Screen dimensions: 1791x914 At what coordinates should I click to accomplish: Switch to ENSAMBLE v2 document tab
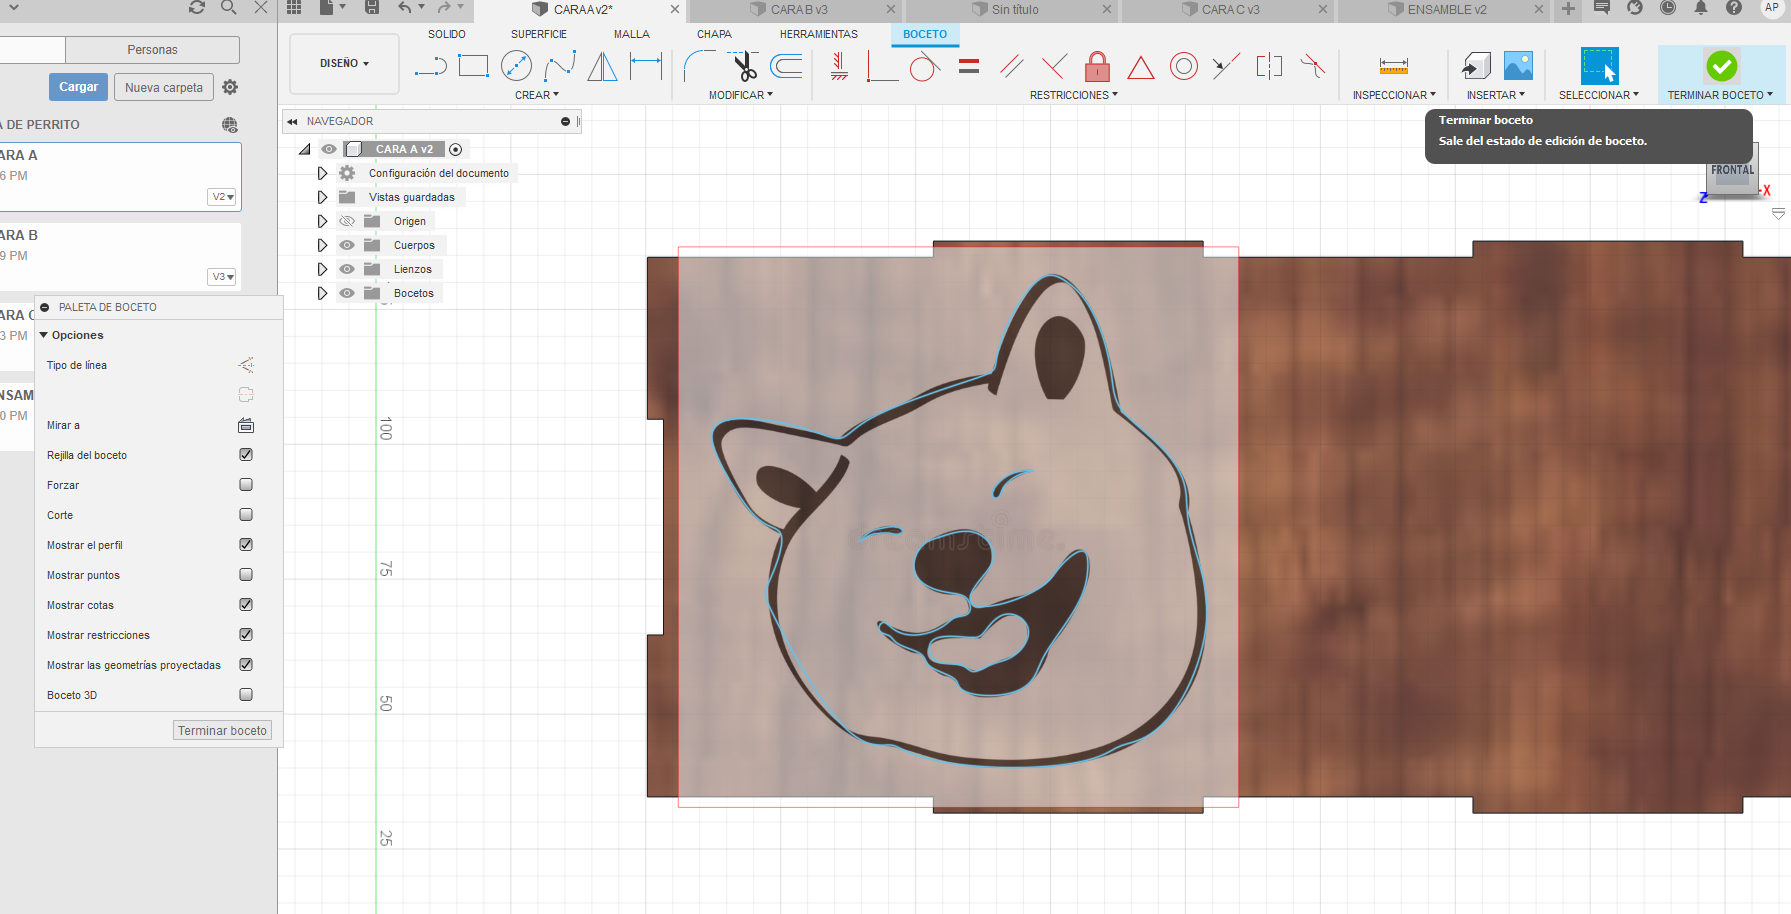[1446, 10]
